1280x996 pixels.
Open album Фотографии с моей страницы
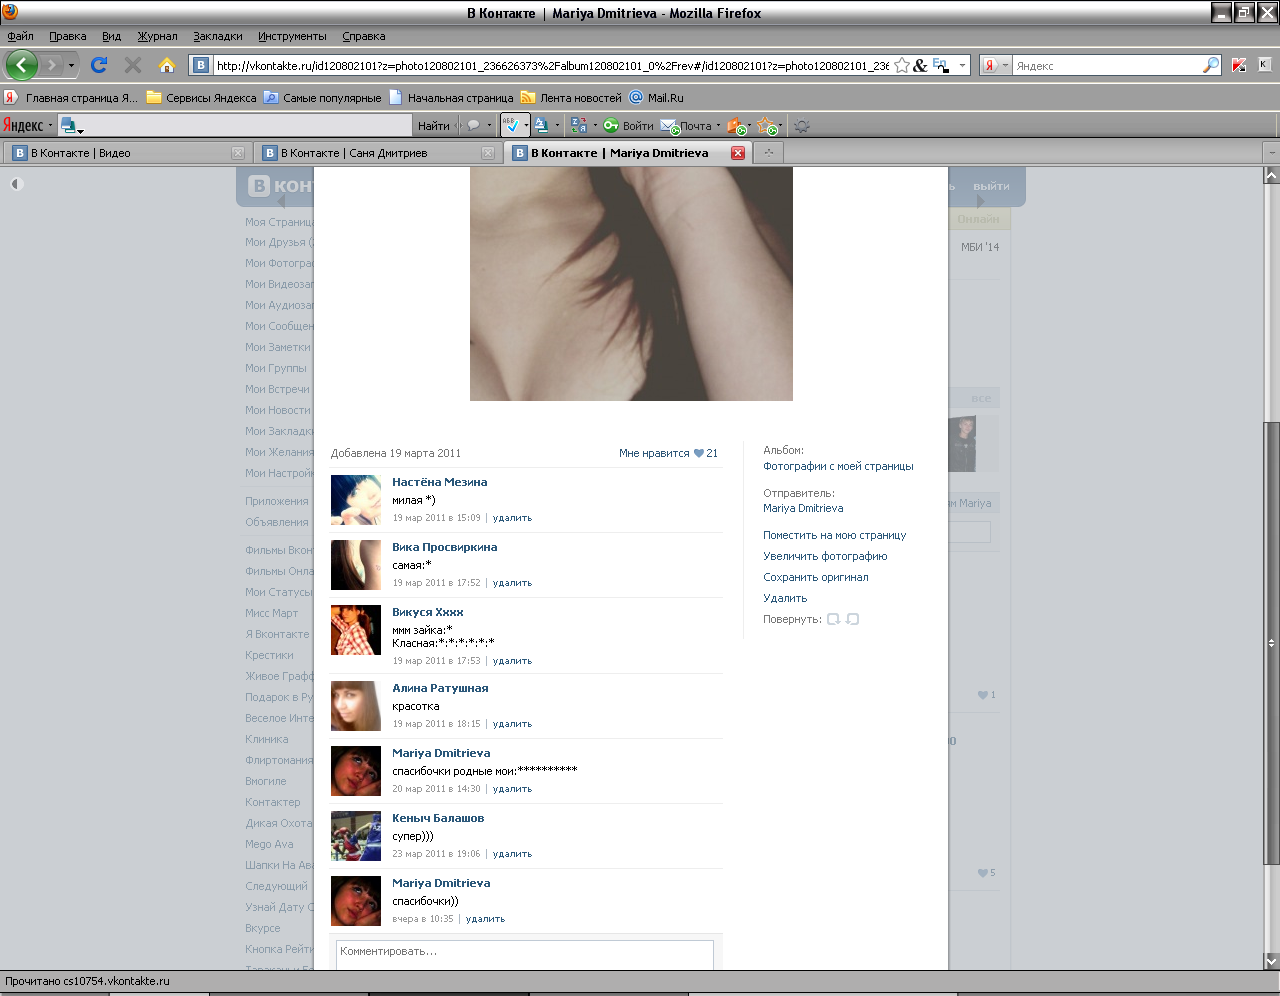click(838, 466)
